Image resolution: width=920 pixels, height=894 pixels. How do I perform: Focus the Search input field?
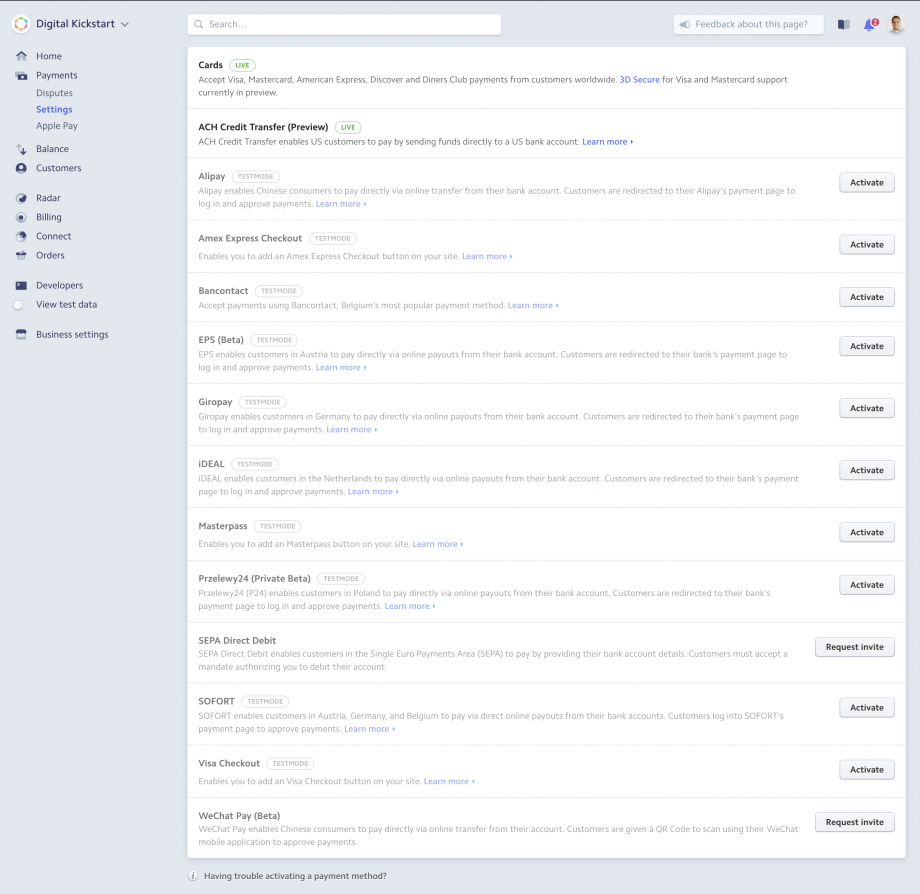coord(344,25)
